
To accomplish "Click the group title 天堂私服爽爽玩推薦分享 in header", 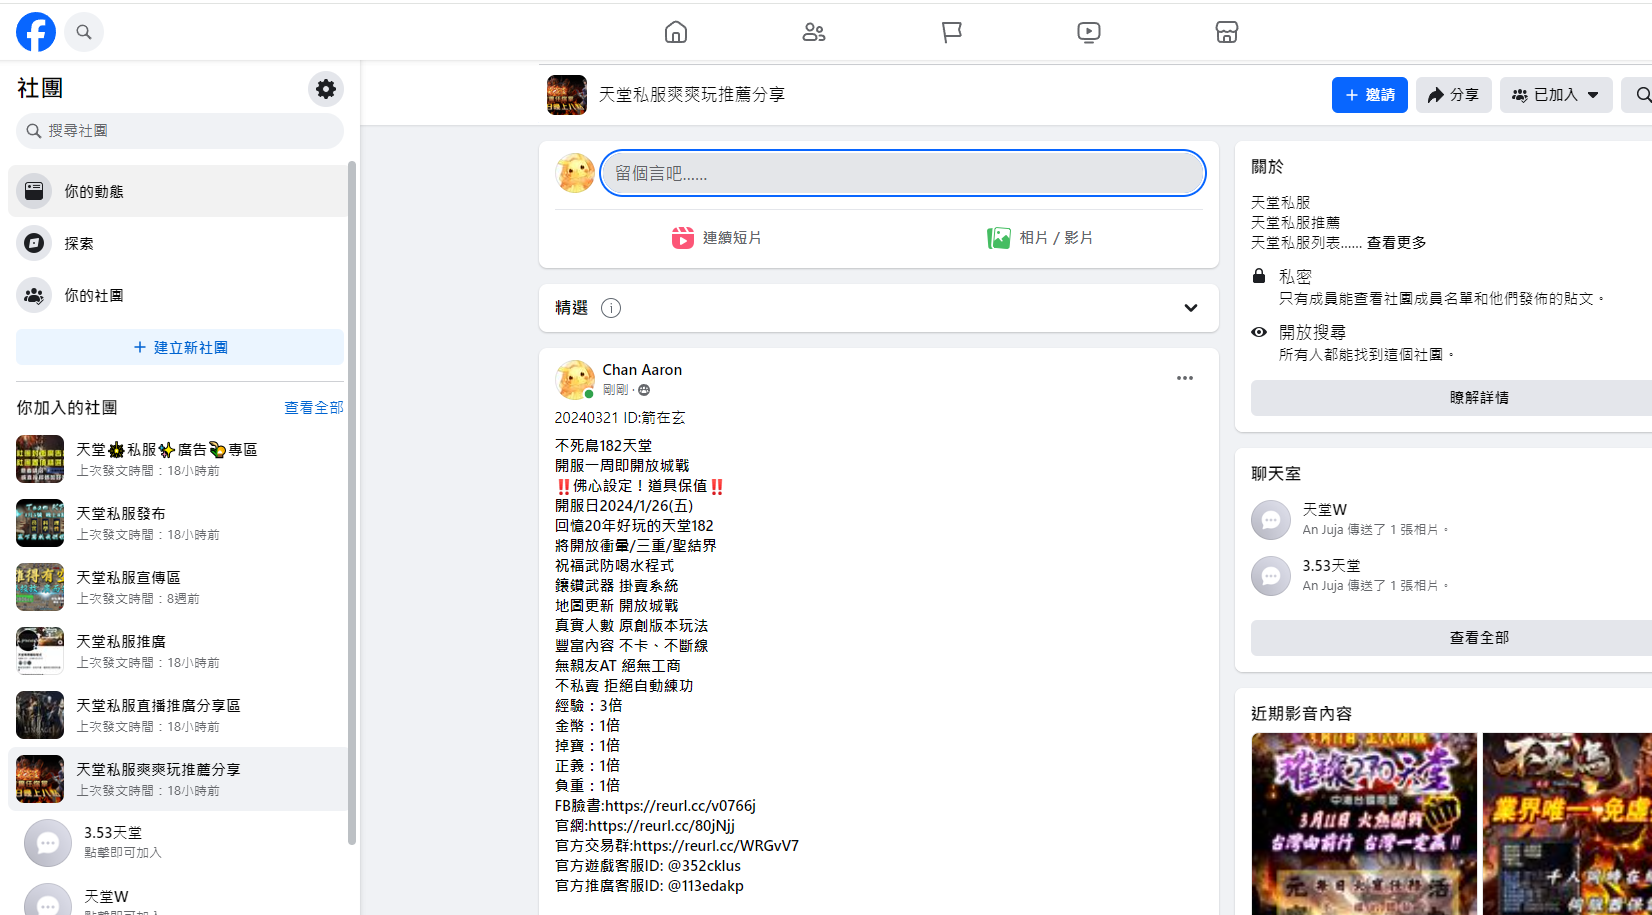I will click(691, 94).
